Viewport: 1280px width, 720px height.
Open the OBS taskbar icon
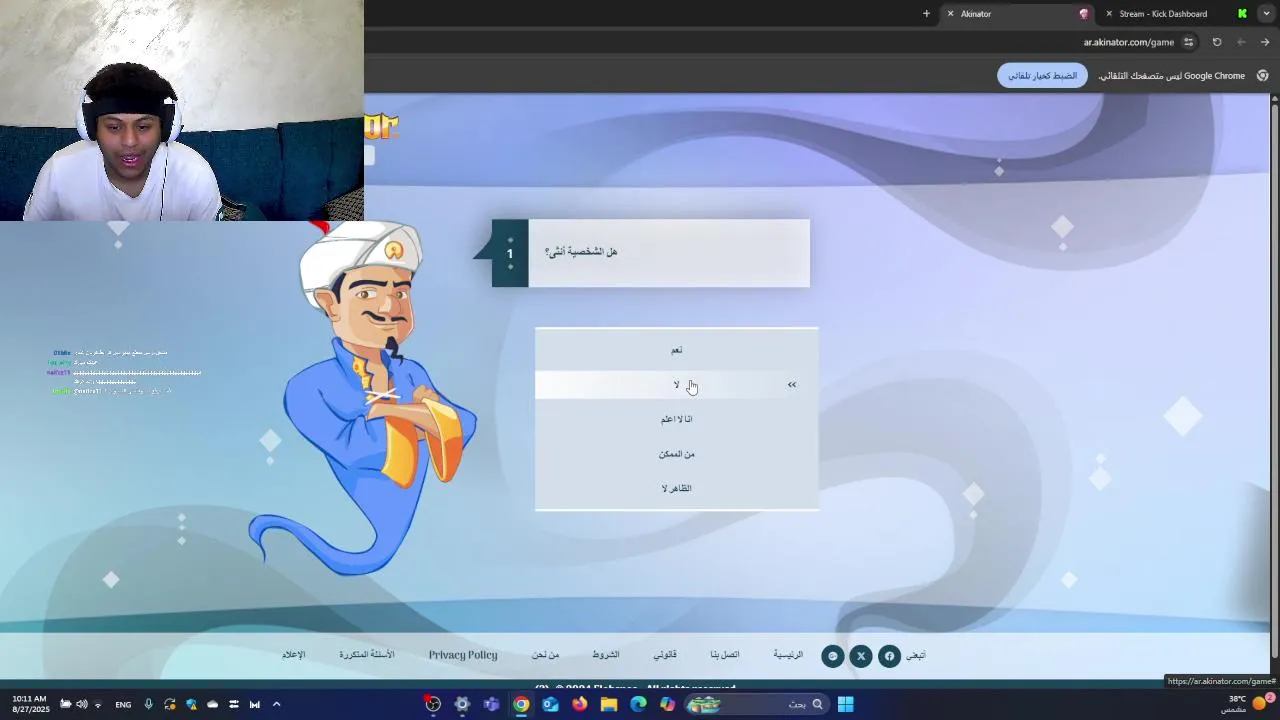[x=433, y=704]
